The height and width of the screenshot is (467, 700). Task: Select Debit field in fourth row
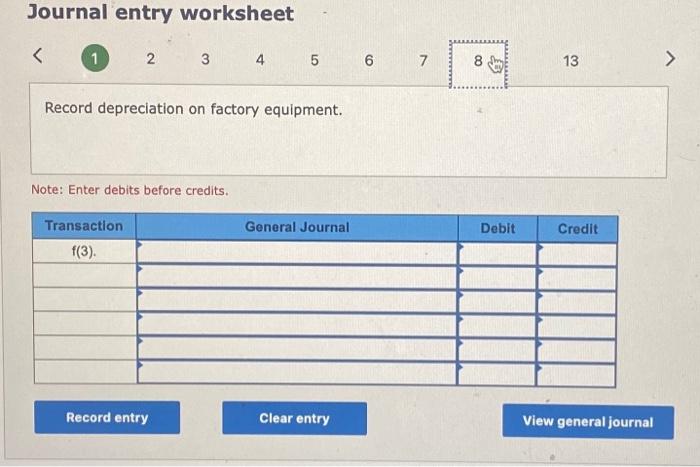(x=497, y=326)
